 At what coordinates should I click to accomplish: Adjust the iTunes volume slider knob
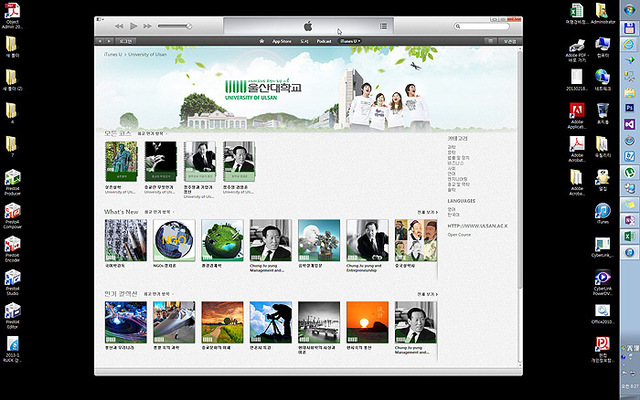point(189,26)
